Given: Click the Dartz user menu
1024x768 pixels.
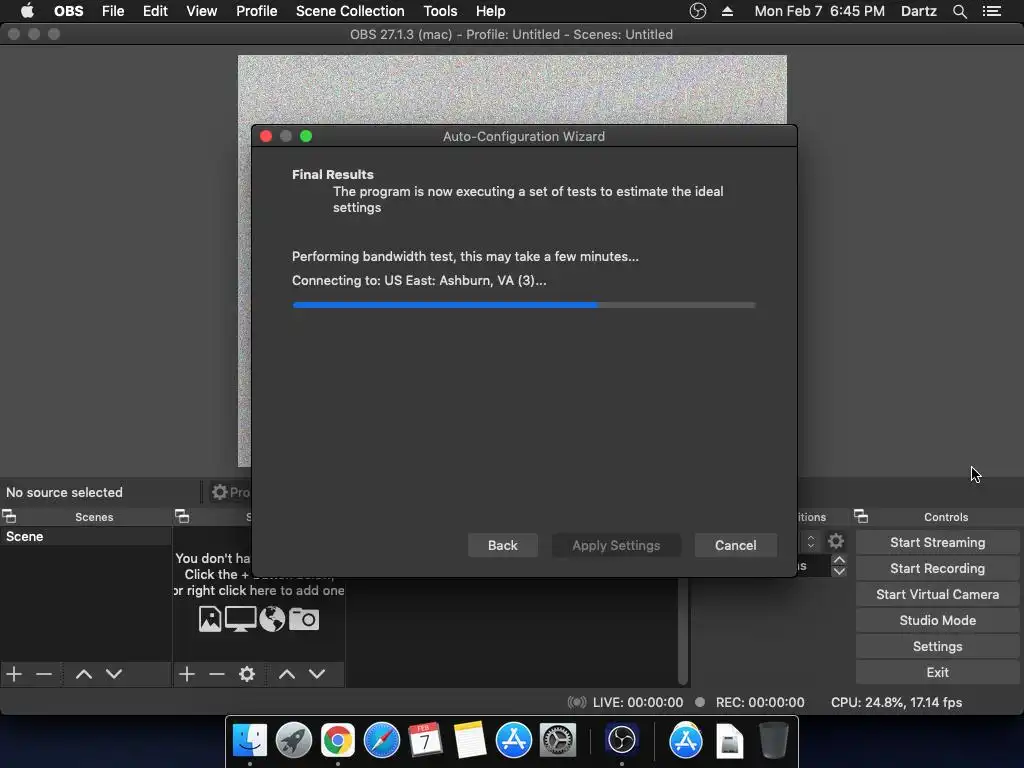Looking at the screenshot, I should [918, 11].
